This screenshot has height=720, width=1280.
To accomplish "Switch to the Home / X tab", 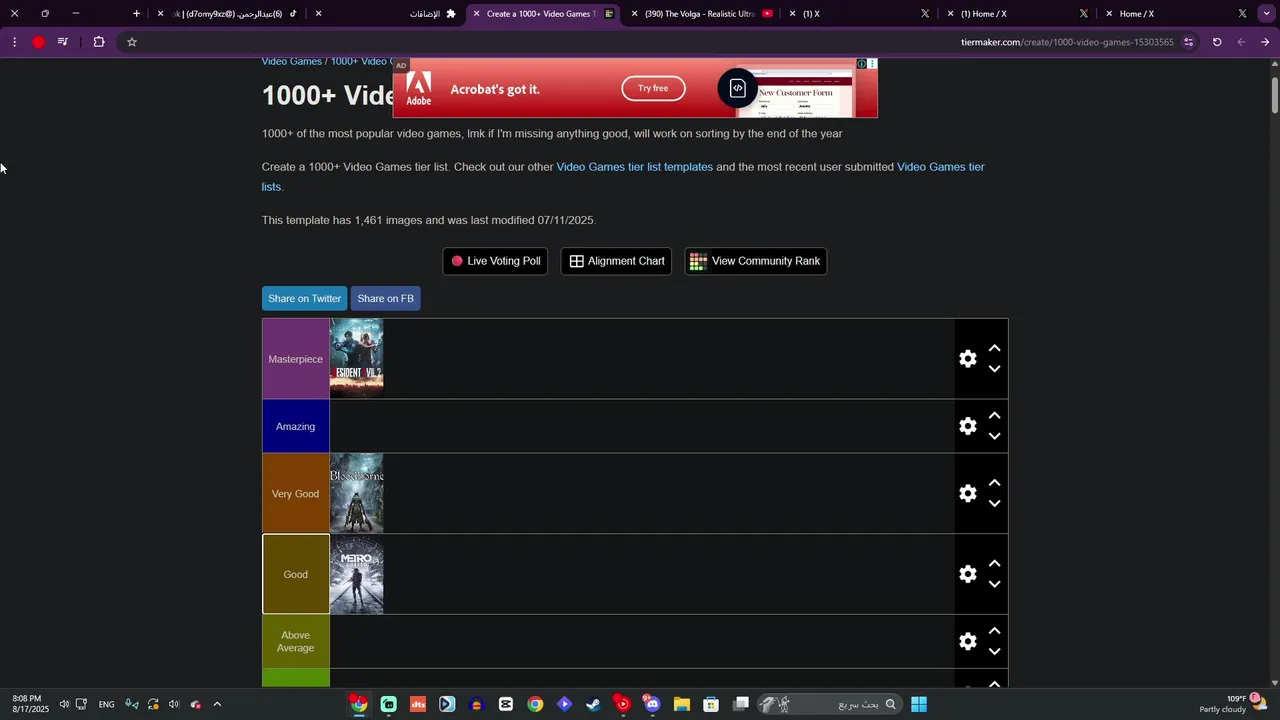I will (x=1176, y=14).
